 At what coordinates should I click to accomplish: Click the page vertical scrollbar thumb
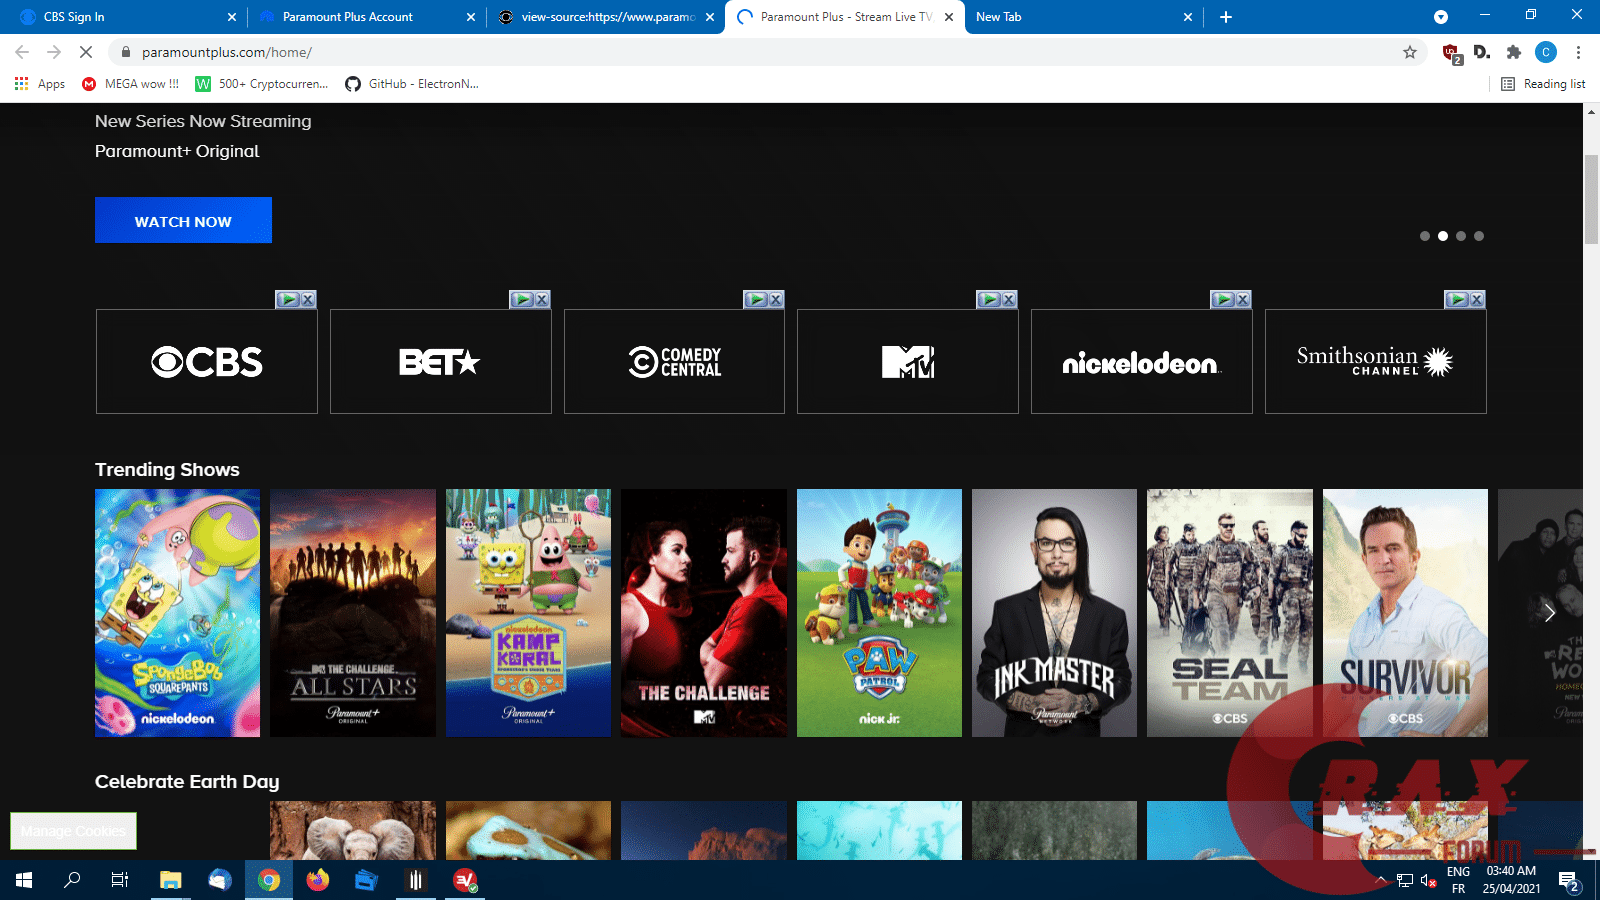coord(1591,200)
